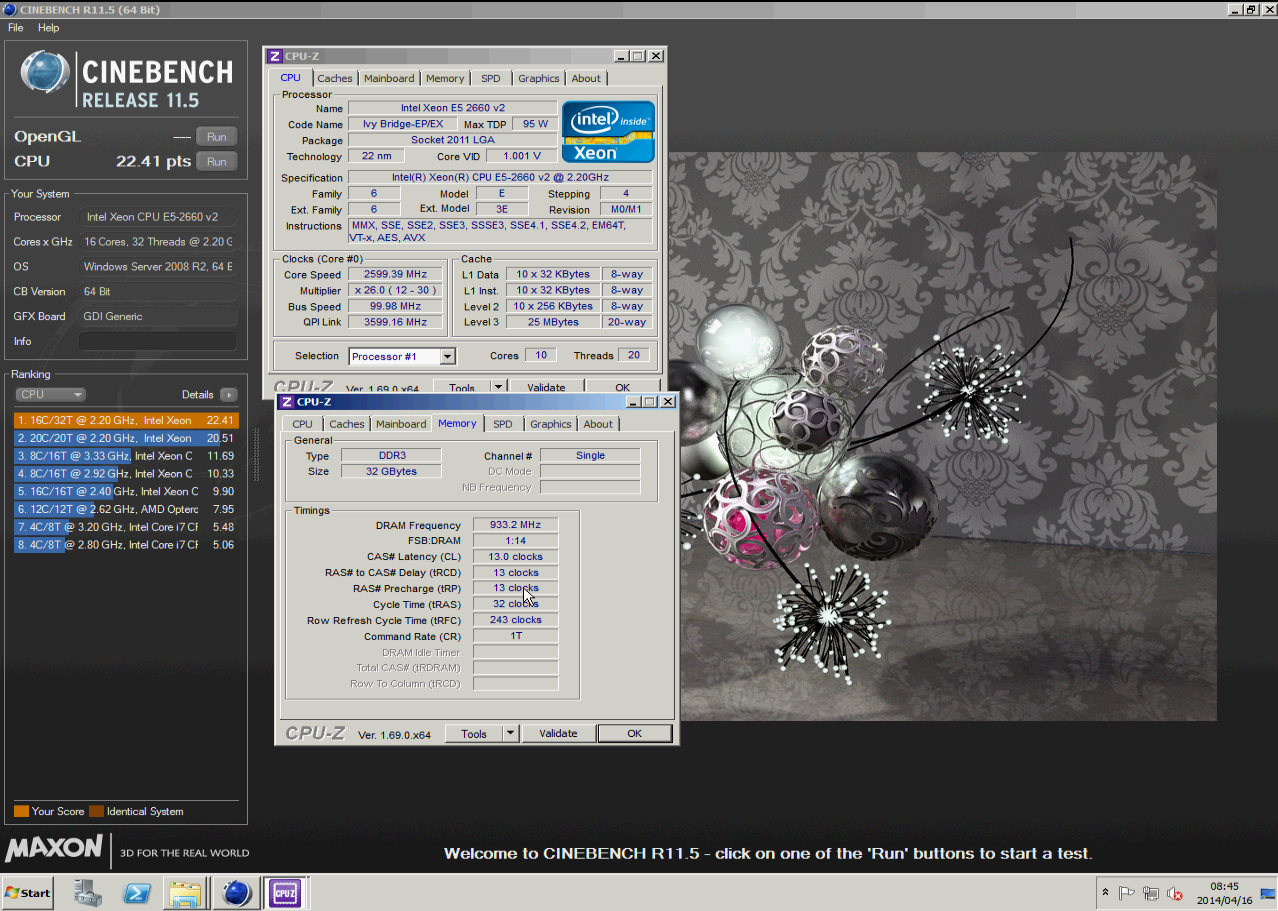Open the Windows Start menu
This screenshot has width=1278, height=911.
point(28,893)
